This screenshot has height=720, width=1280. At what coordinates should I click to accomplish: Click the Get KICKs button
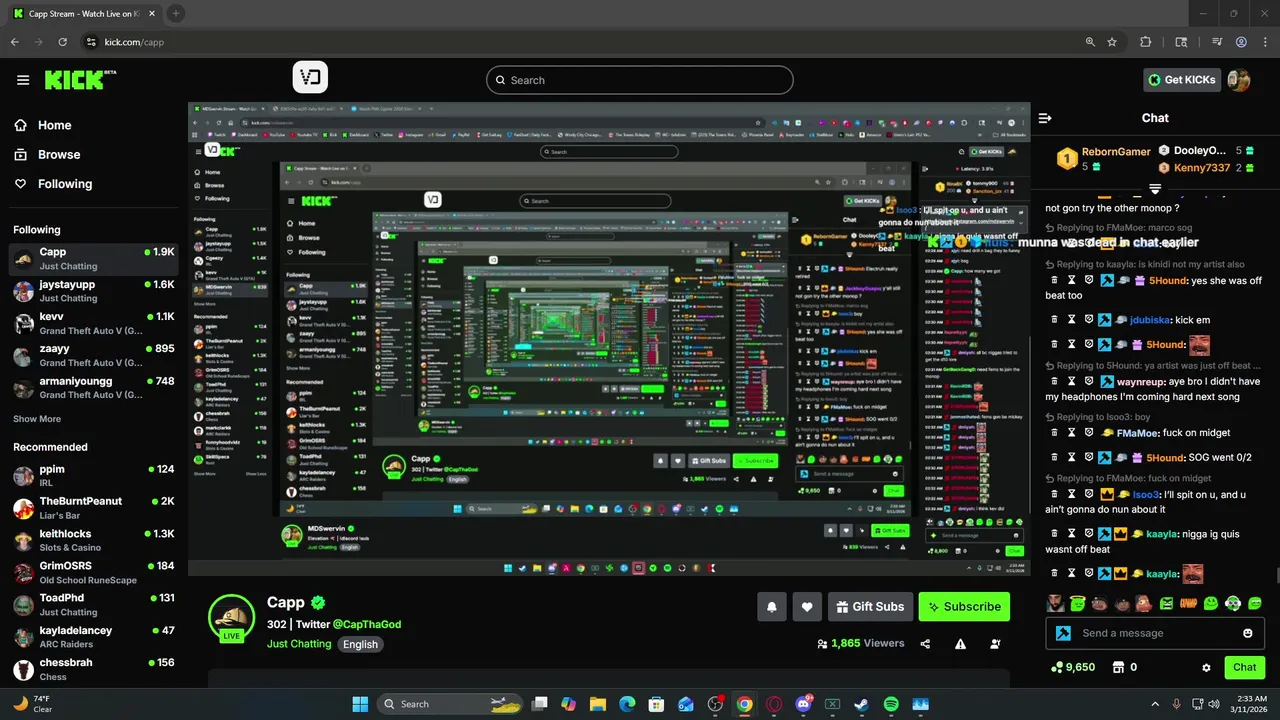point(1182,80)
